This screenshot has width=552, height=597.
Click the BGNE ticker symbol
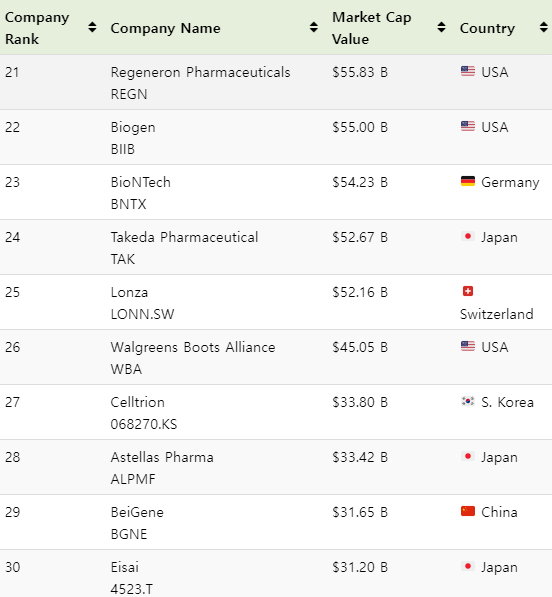click(x=129, y=534)
